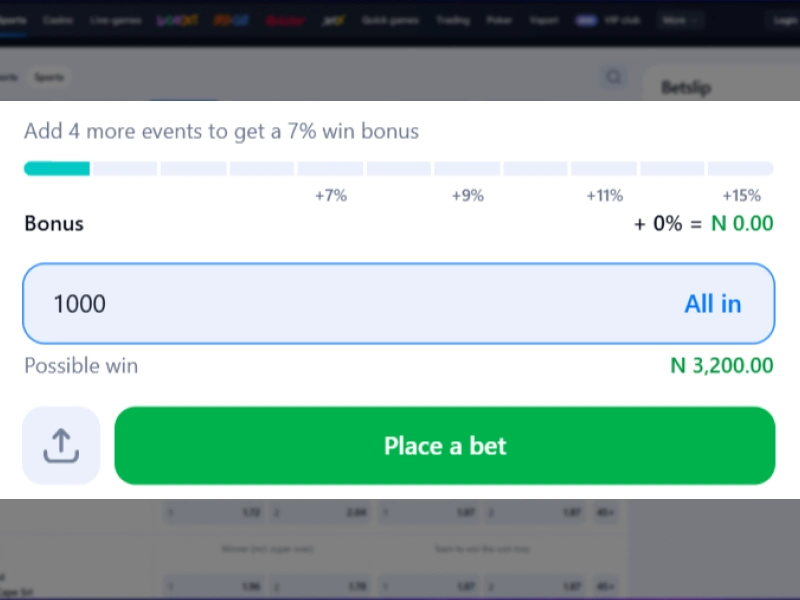The width and height of the screenshot is (800, 600).
Task: Select the +15% bonus progress segment
Action: 740,168
